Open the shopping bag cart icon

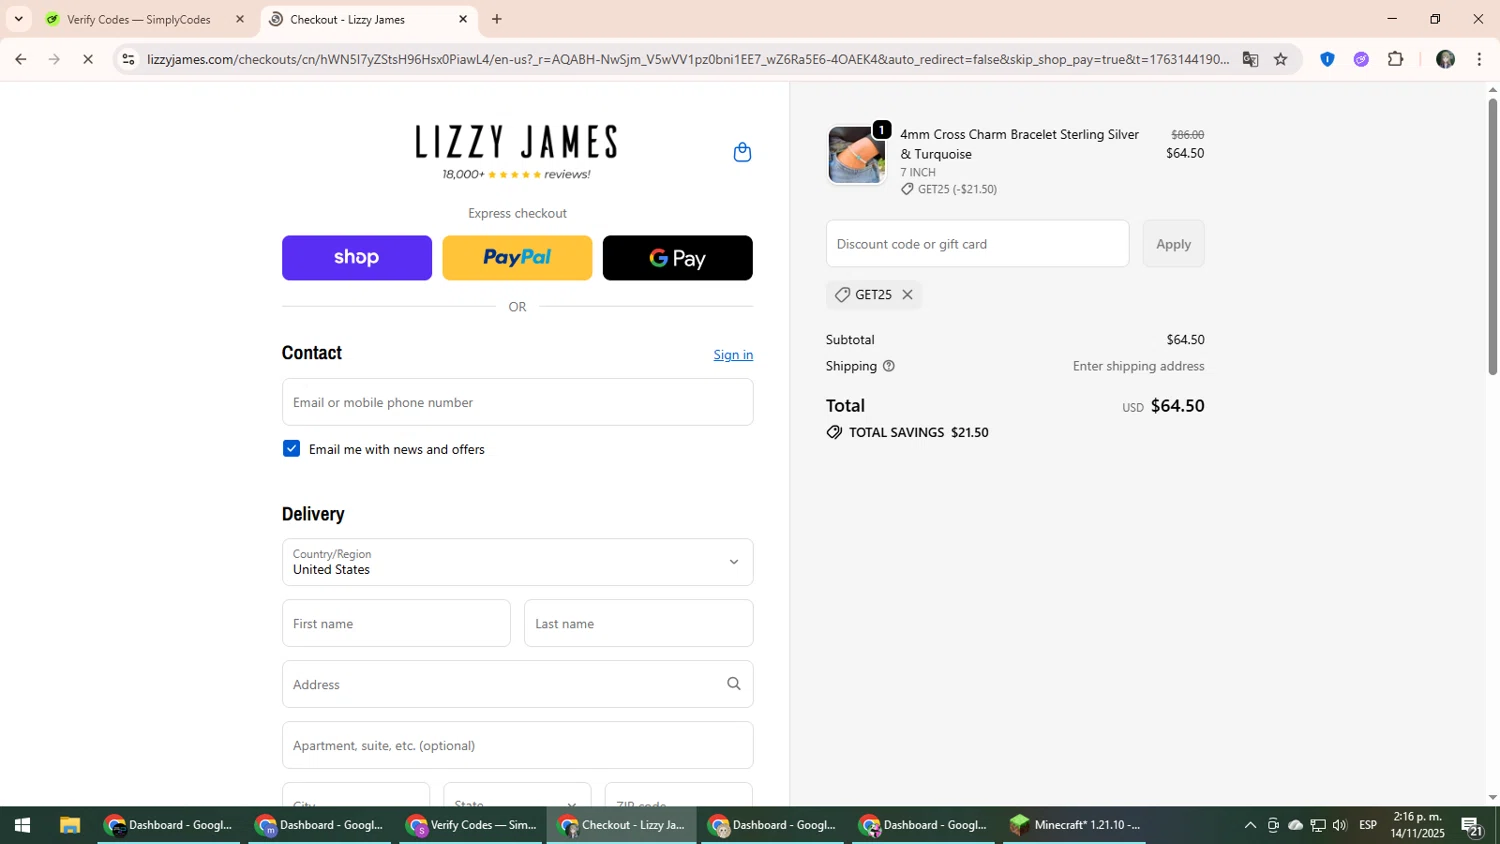tap(742, 152)
